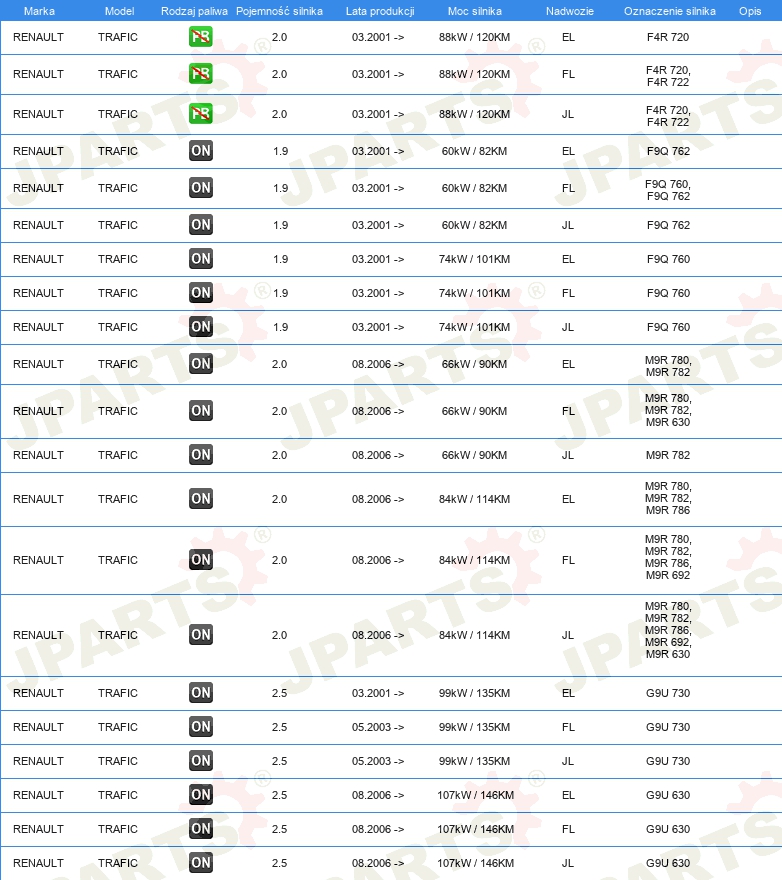Click the petrol PB icon in the 88kW FL row
This screenshot has height=880, width=782.
tap(200, 74)
